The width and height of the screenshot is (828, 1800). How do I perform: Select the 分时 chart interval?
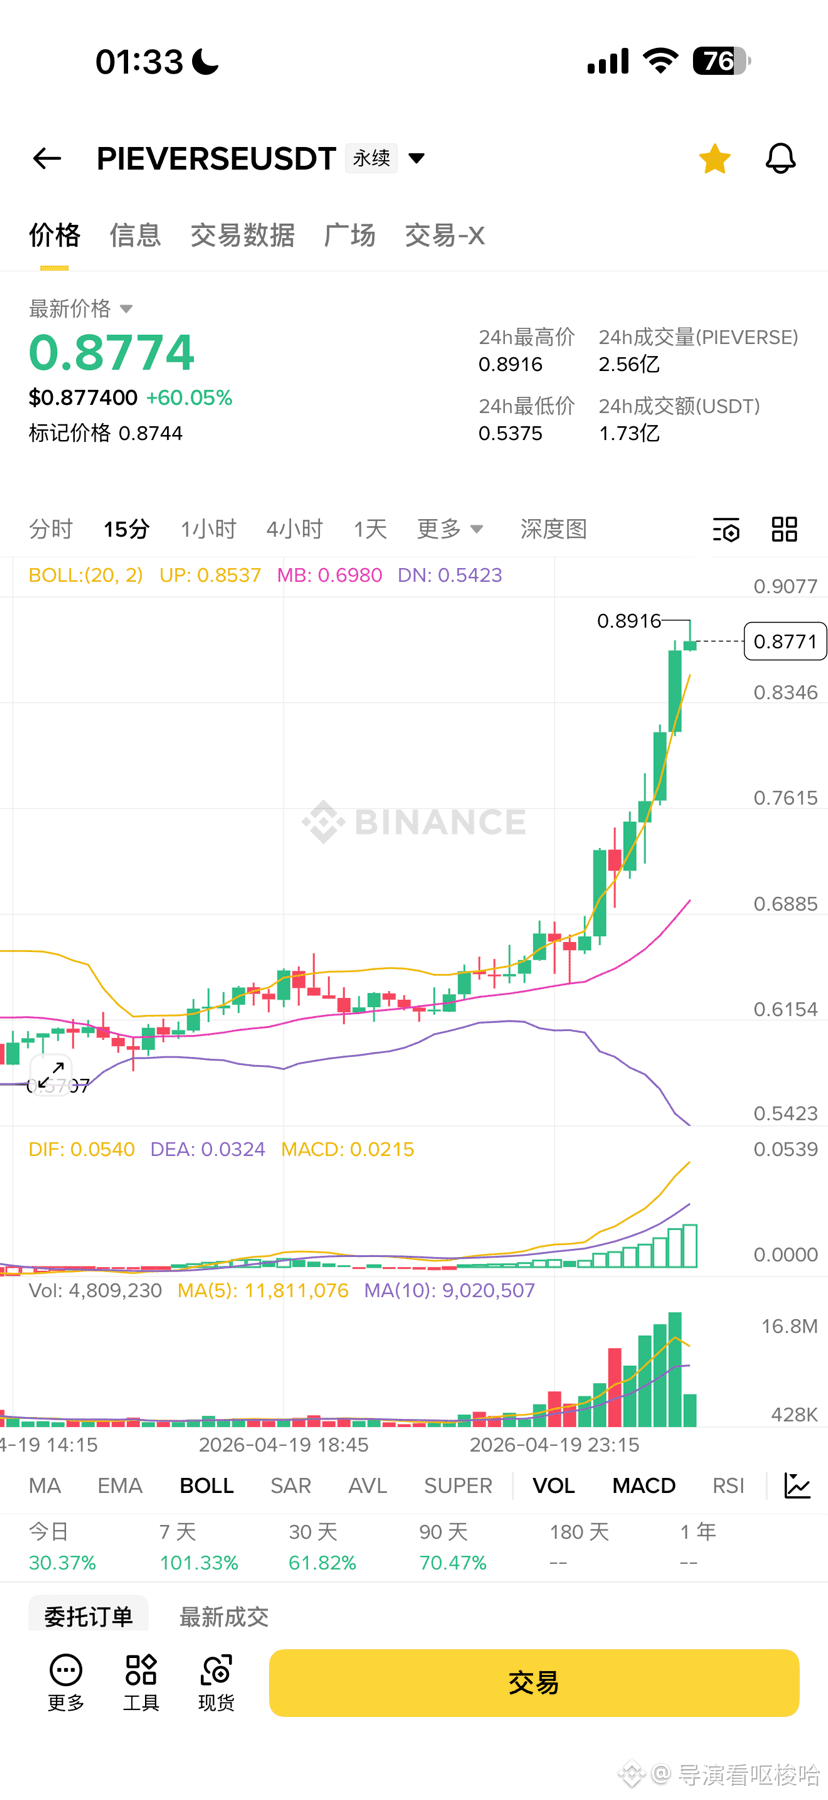click(x=51, y=529)
